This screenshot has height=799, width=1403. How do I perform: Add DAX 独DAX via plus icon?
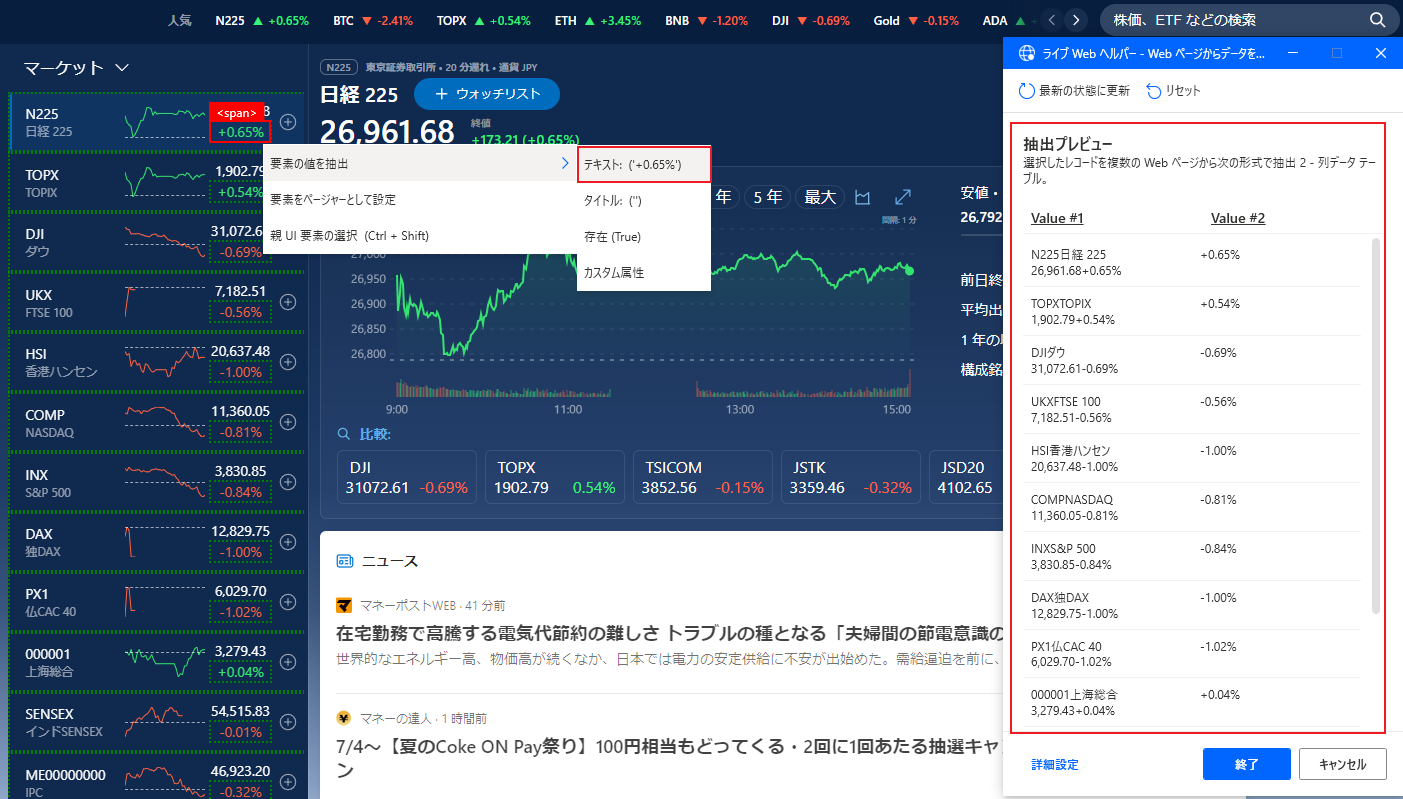click(x=288, y=542)
